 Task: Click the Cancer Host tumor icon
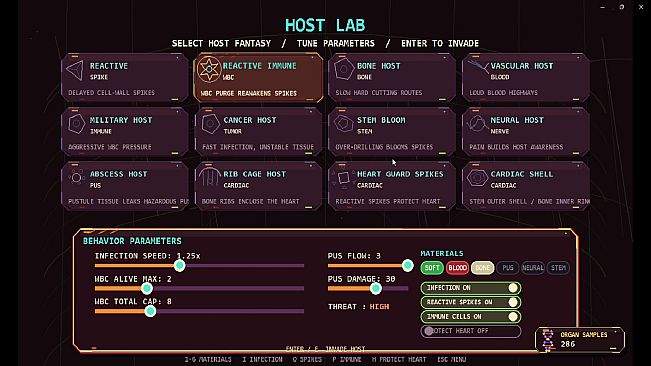[210, 124]
